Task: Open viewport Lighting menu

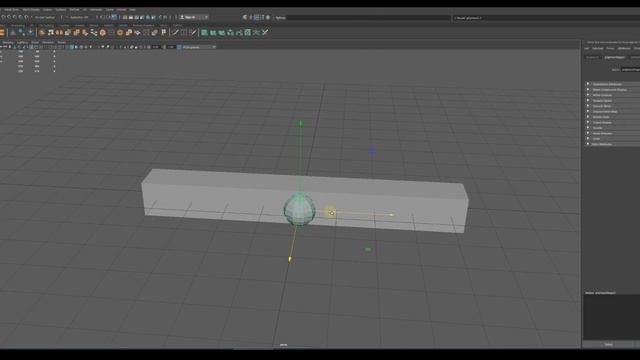Action: [x=22, y=42]
